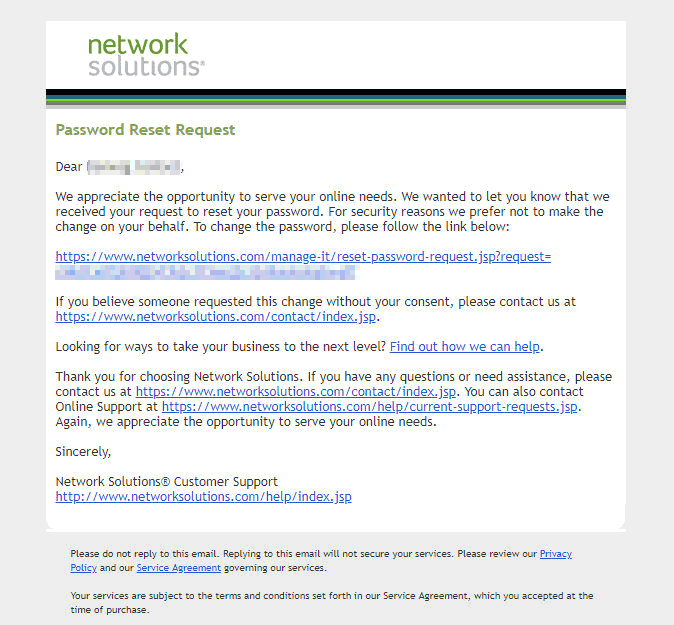The image size is (674, 625).
Task: Click the blurred recipient name after 'Dear'
Action: coord(133,167)
